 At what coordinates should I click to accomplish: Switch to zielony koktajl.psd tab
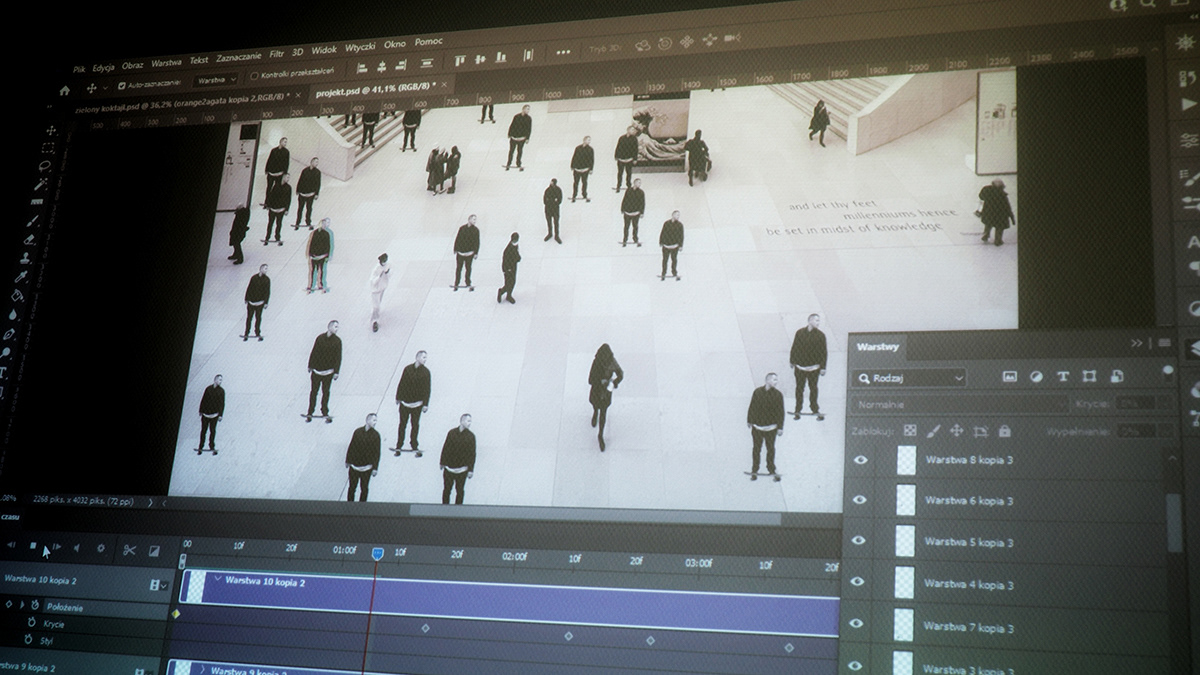[182, 104]
